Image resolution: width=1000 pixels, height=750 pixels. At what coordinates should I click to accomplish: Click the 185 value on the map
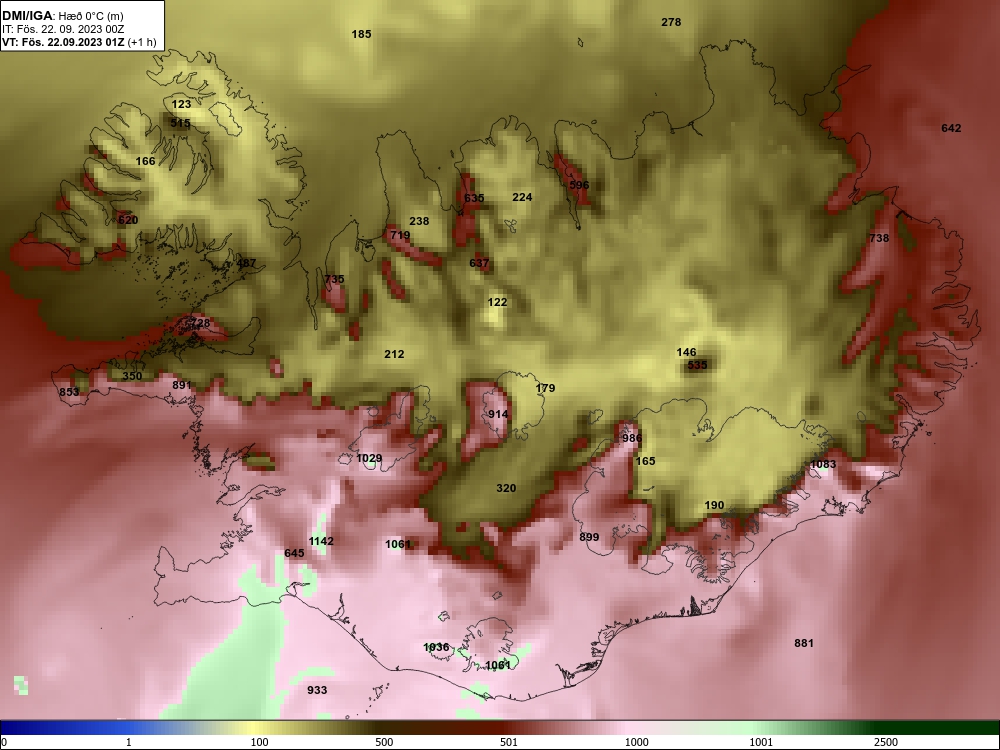pyautogui.click(x=362, y=34)
